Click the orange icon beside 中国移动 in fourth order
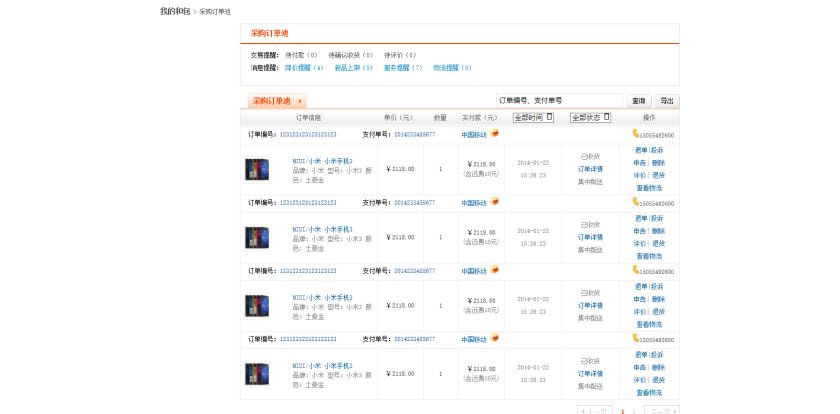This screenshot has height=414, width=840. coord(494,338)
